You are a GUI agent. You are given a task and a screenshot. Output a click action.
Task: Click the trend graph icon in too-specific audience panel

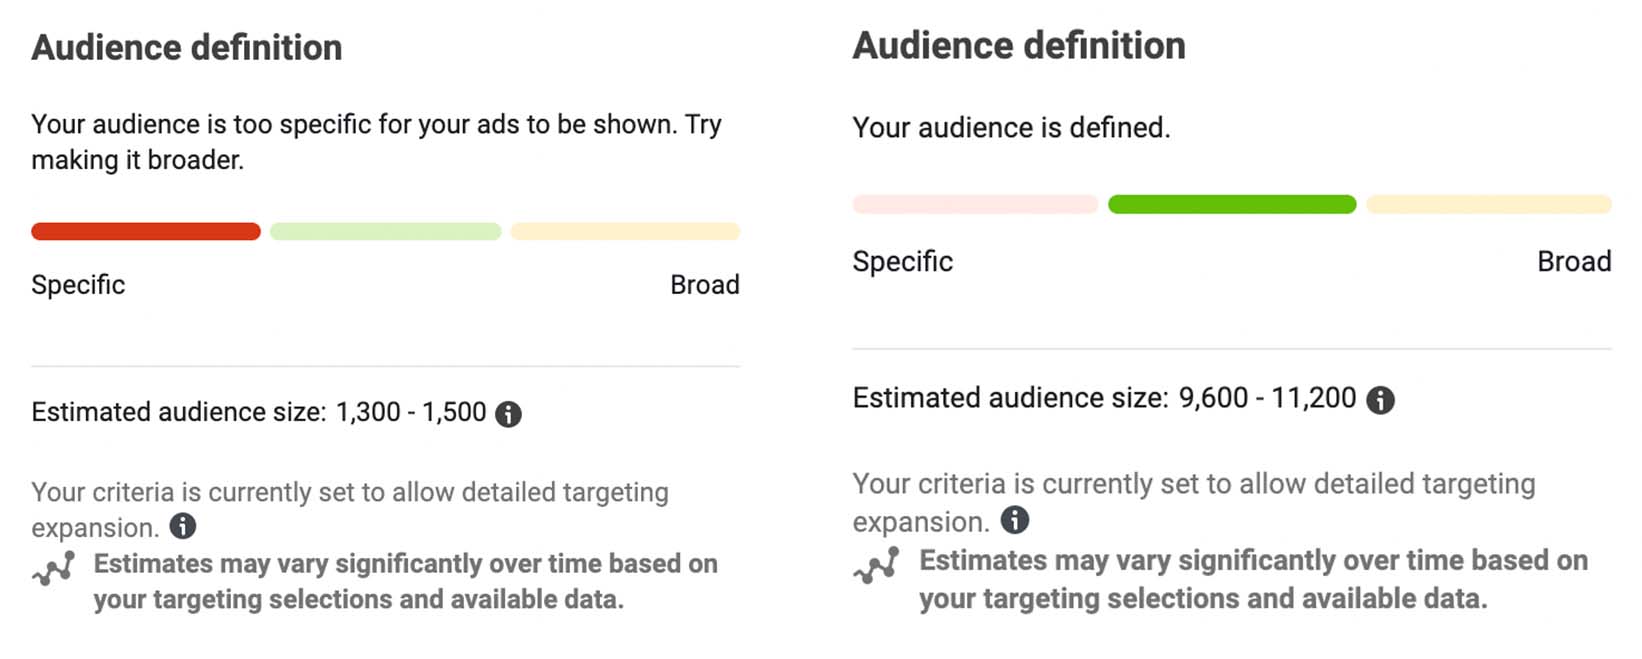(x=54, y=568)
